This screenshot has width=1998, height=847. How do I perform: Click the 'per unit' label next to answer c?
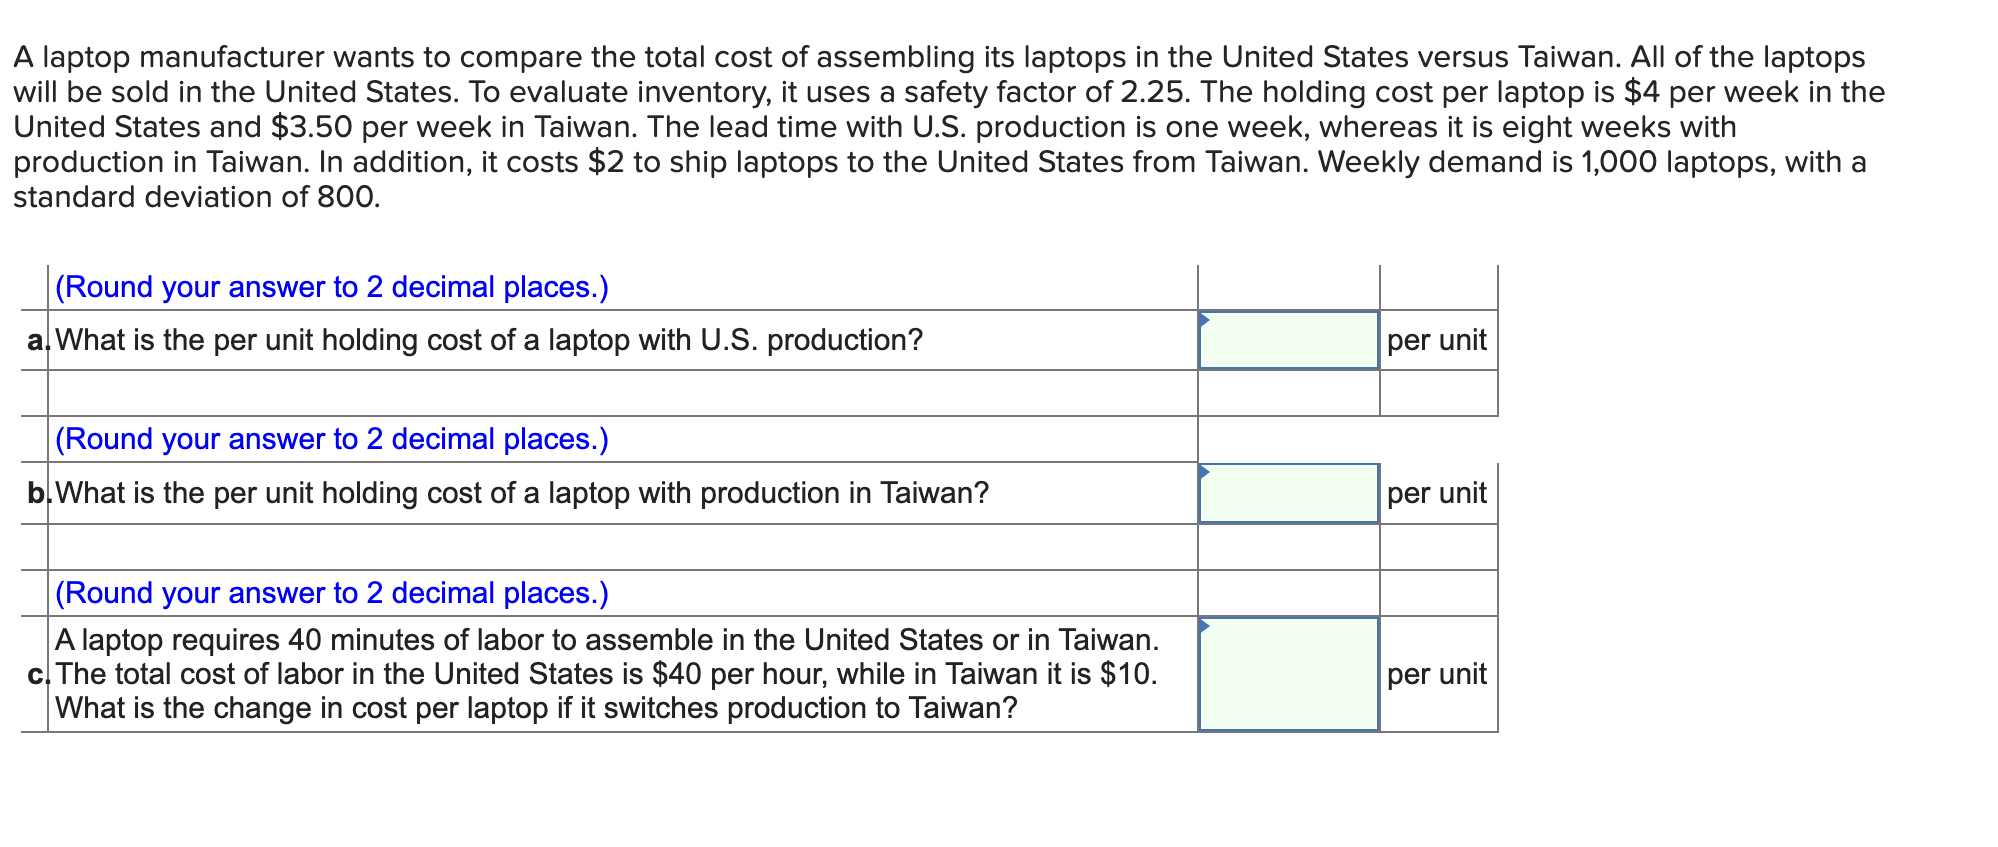(x=1435, y=675)
